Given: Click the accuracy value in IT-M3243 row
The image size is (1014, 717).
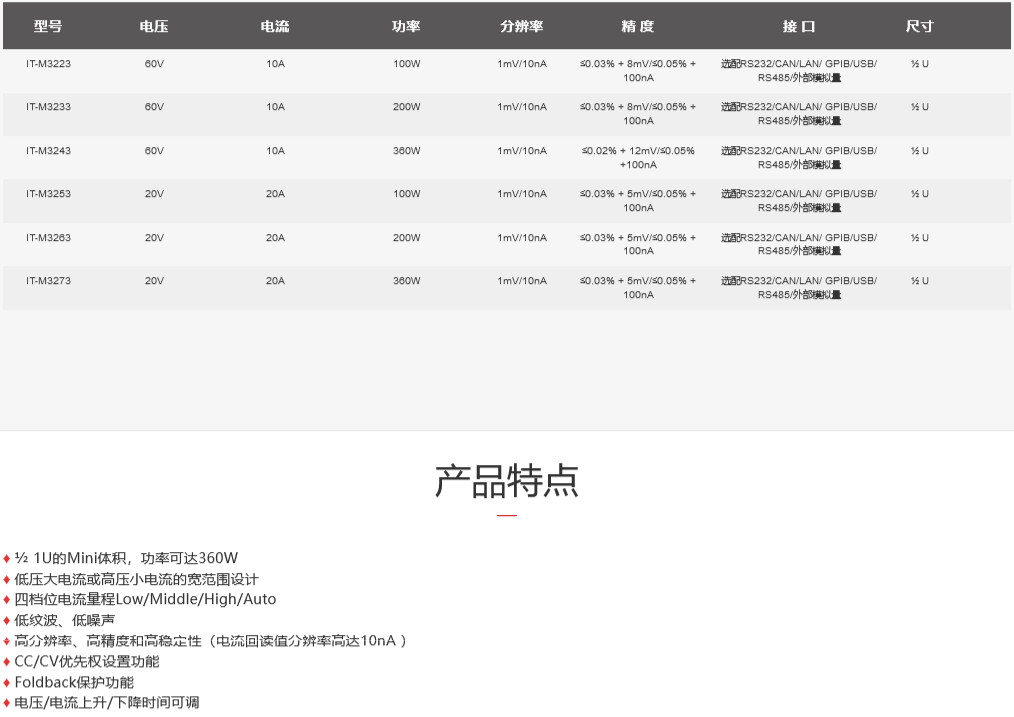Looking at the screenshot, I should point(638,158).
